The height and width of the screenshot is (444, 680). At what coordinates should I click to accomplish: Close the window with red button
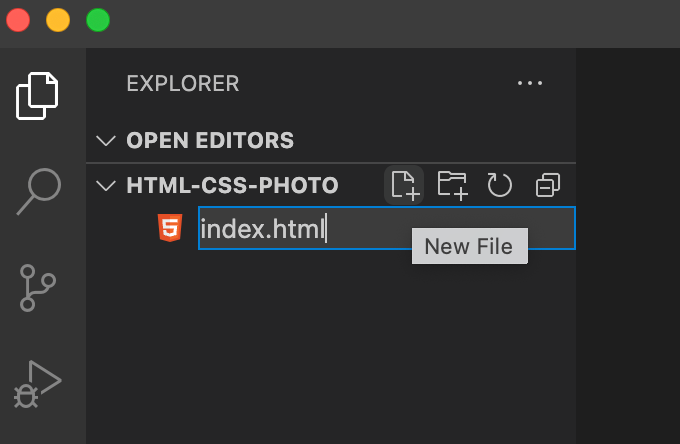tap(19, 20)
